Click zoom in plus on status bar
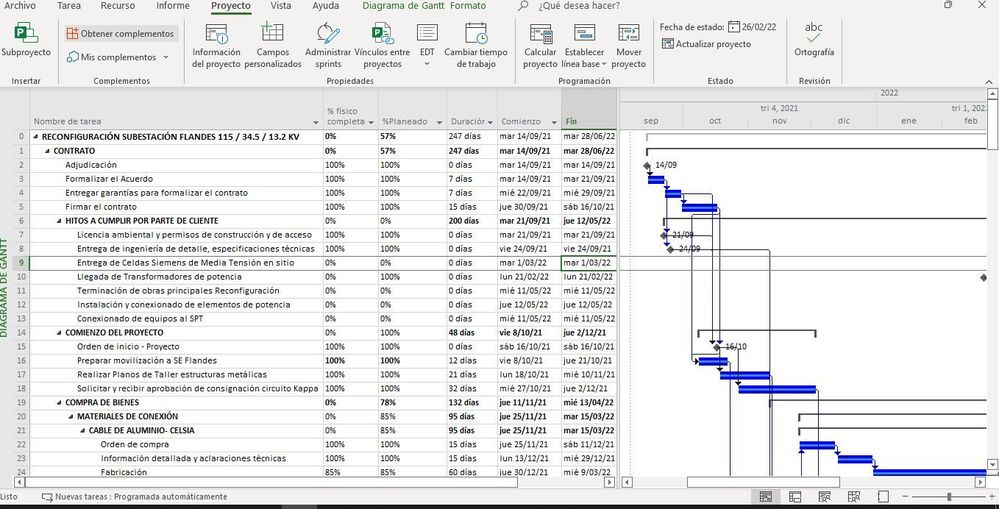999x509 pixels. (991, 497)
